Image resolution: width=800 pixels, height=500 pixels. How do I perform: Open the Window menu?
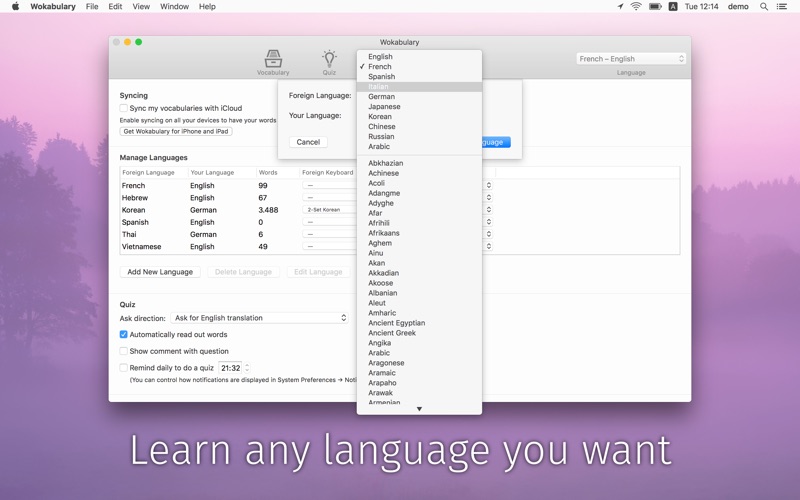[174, 7]
